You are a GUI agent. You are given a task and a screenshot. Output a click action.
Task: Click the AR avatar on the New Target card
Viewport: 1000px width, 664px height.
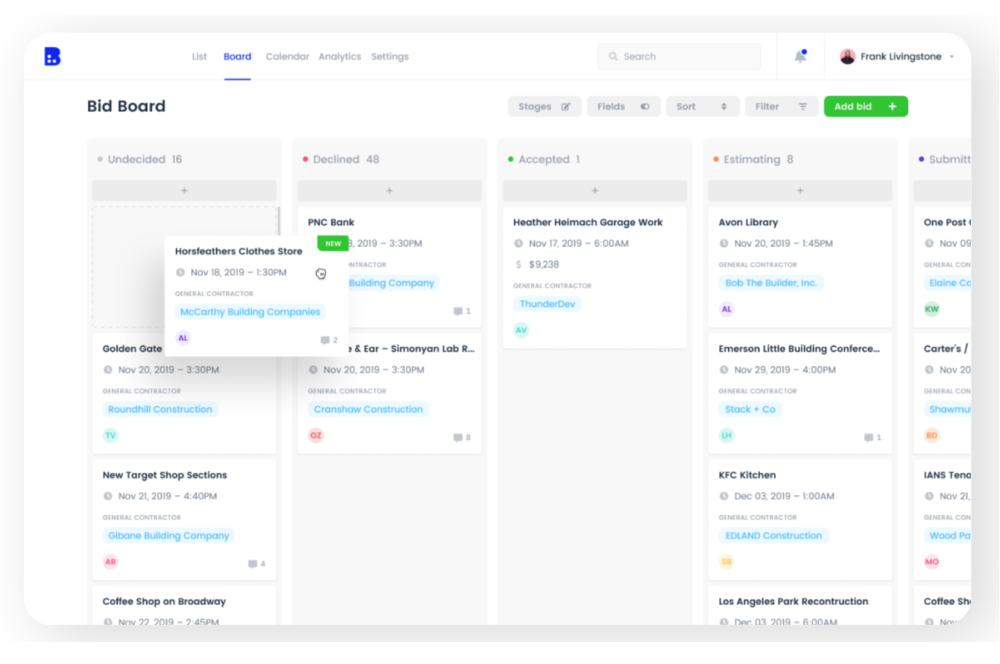[110, 562]
